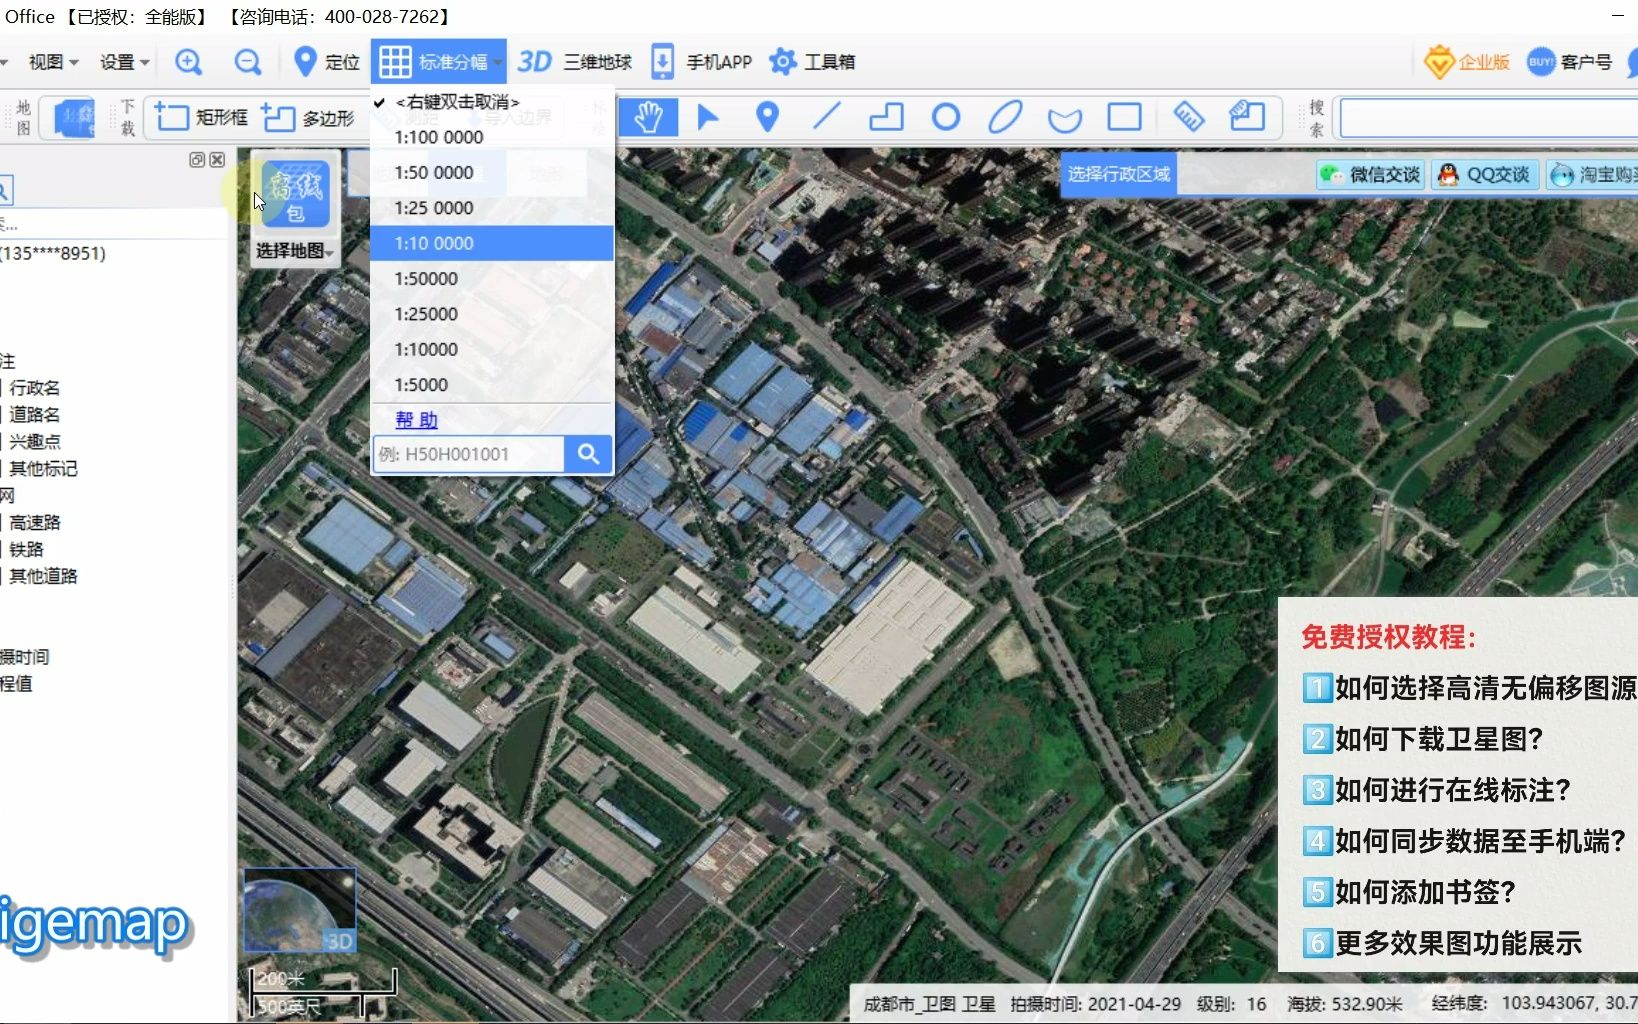Select the 矩形框 rectangle download tool
The width and height of the screenshot is (1638, 1024).
click(x=201, y=118)
